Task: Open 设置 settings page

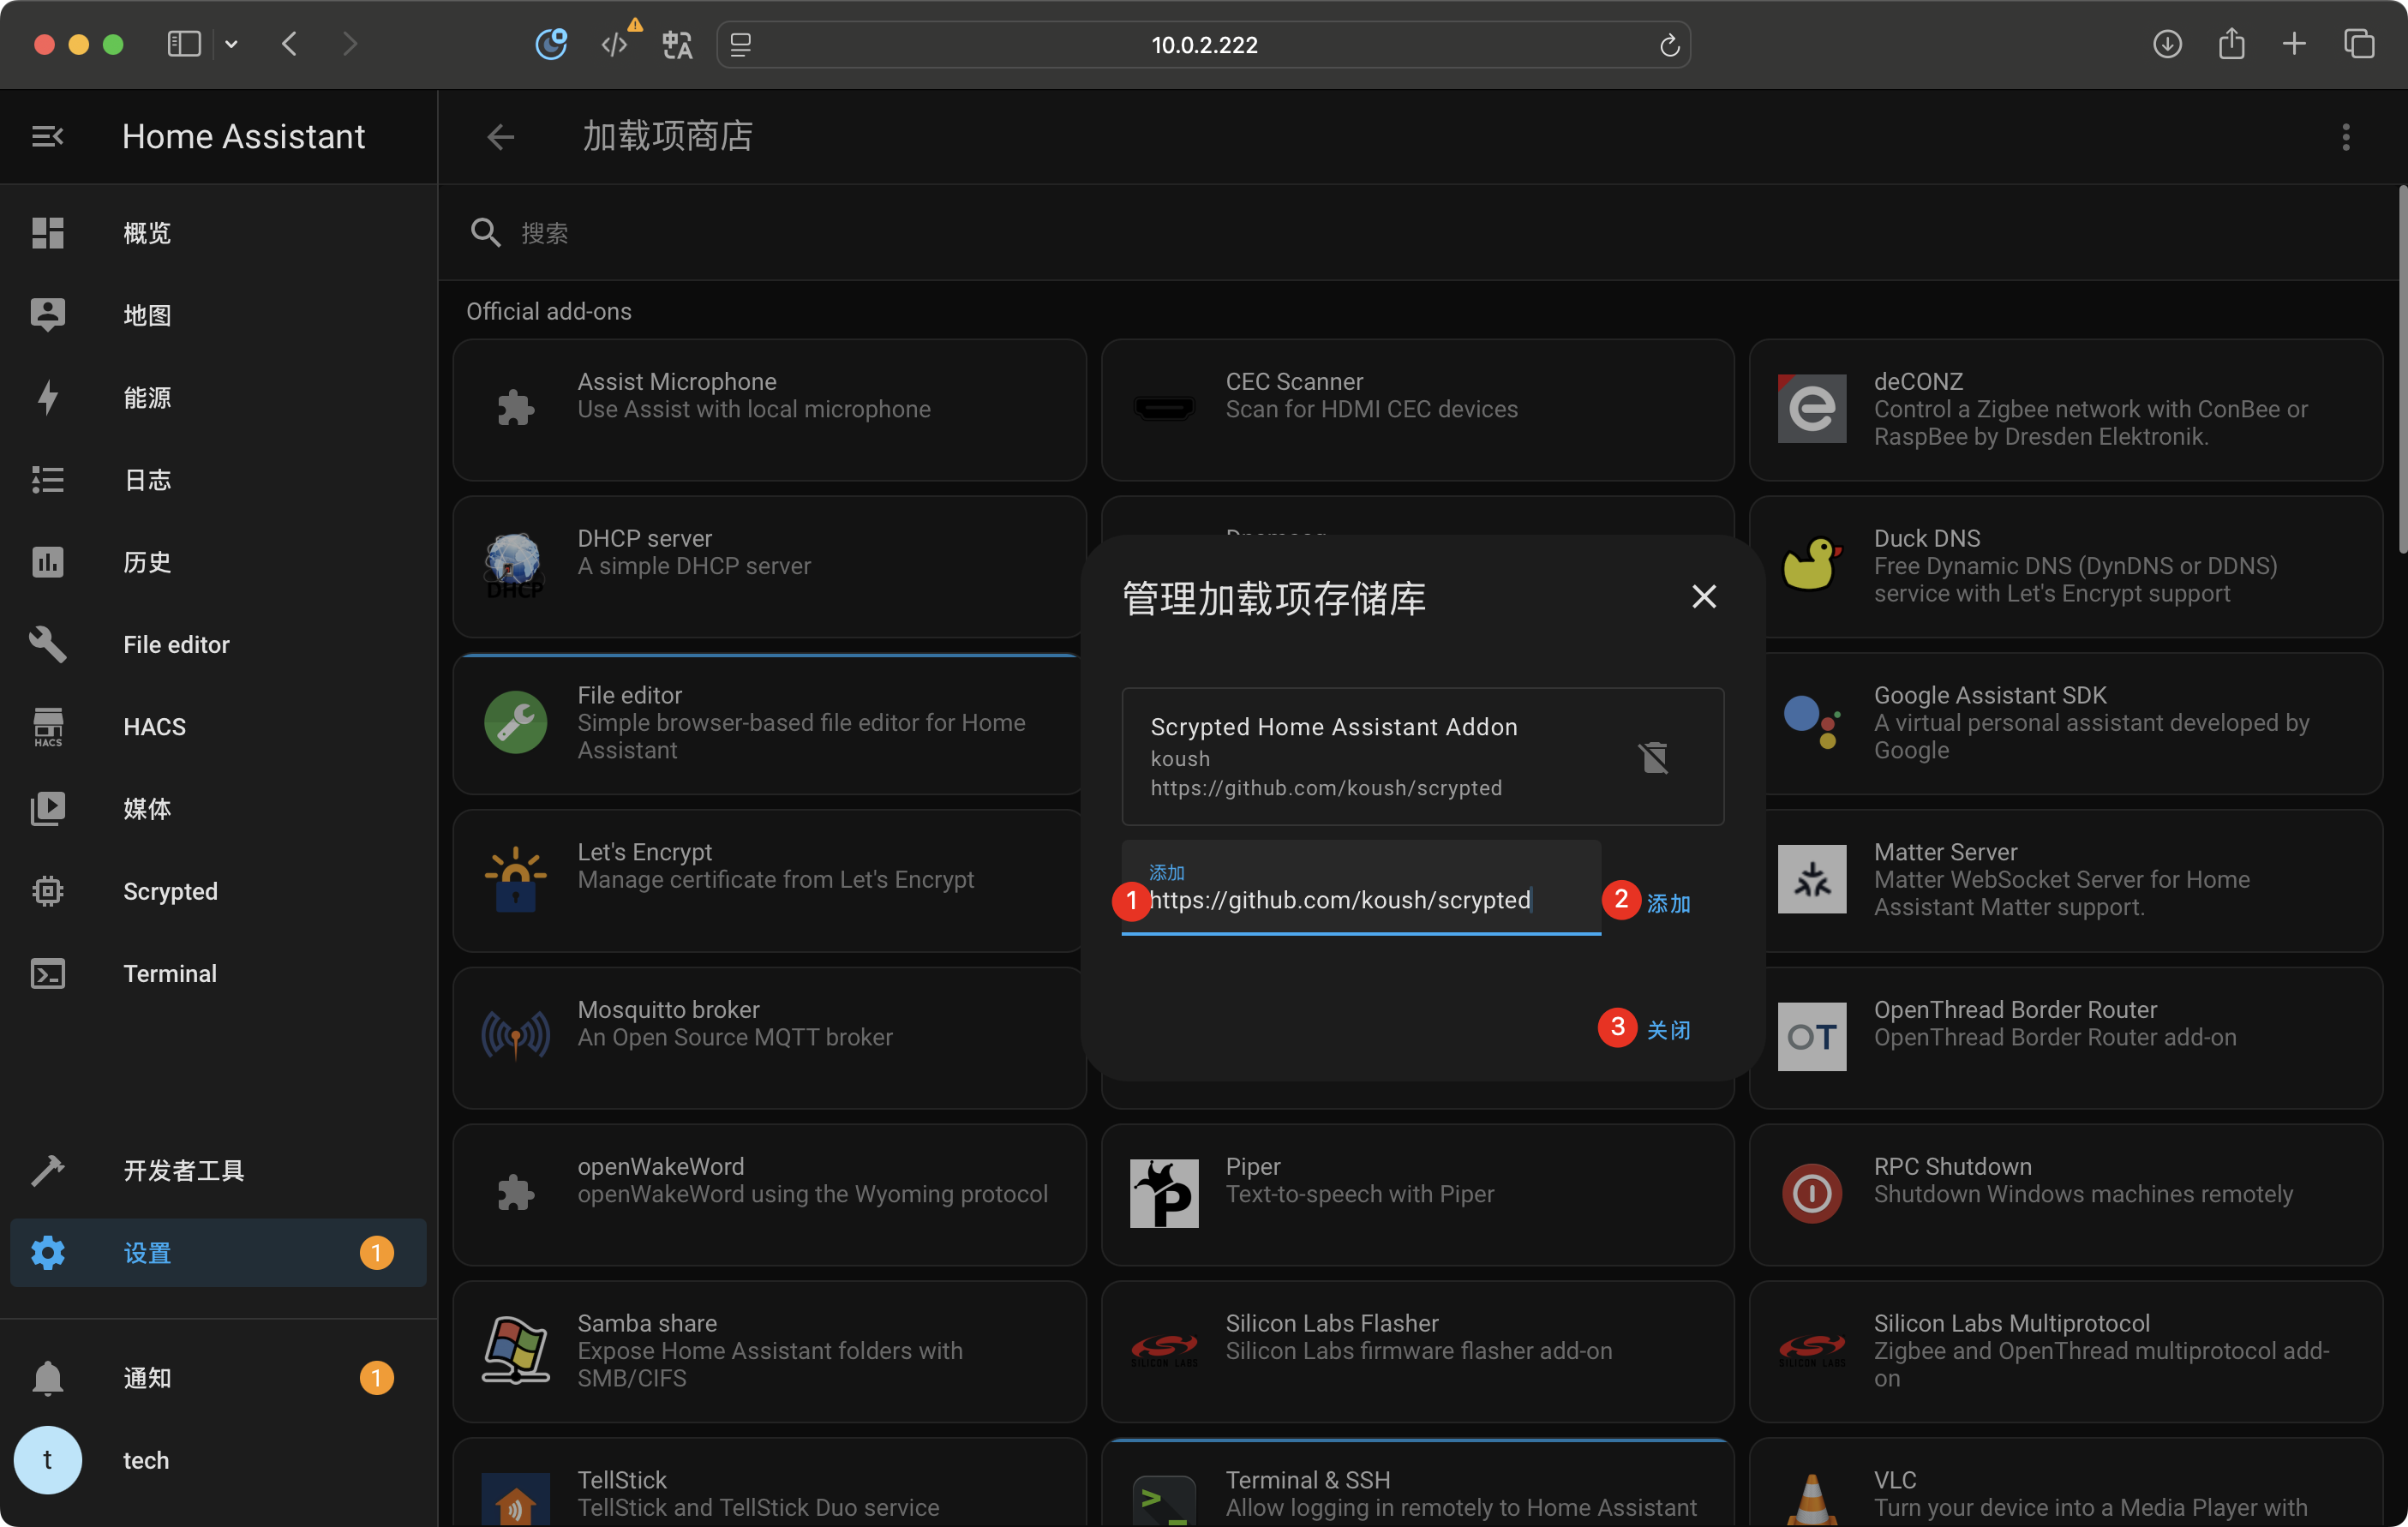Action: 218,1252
